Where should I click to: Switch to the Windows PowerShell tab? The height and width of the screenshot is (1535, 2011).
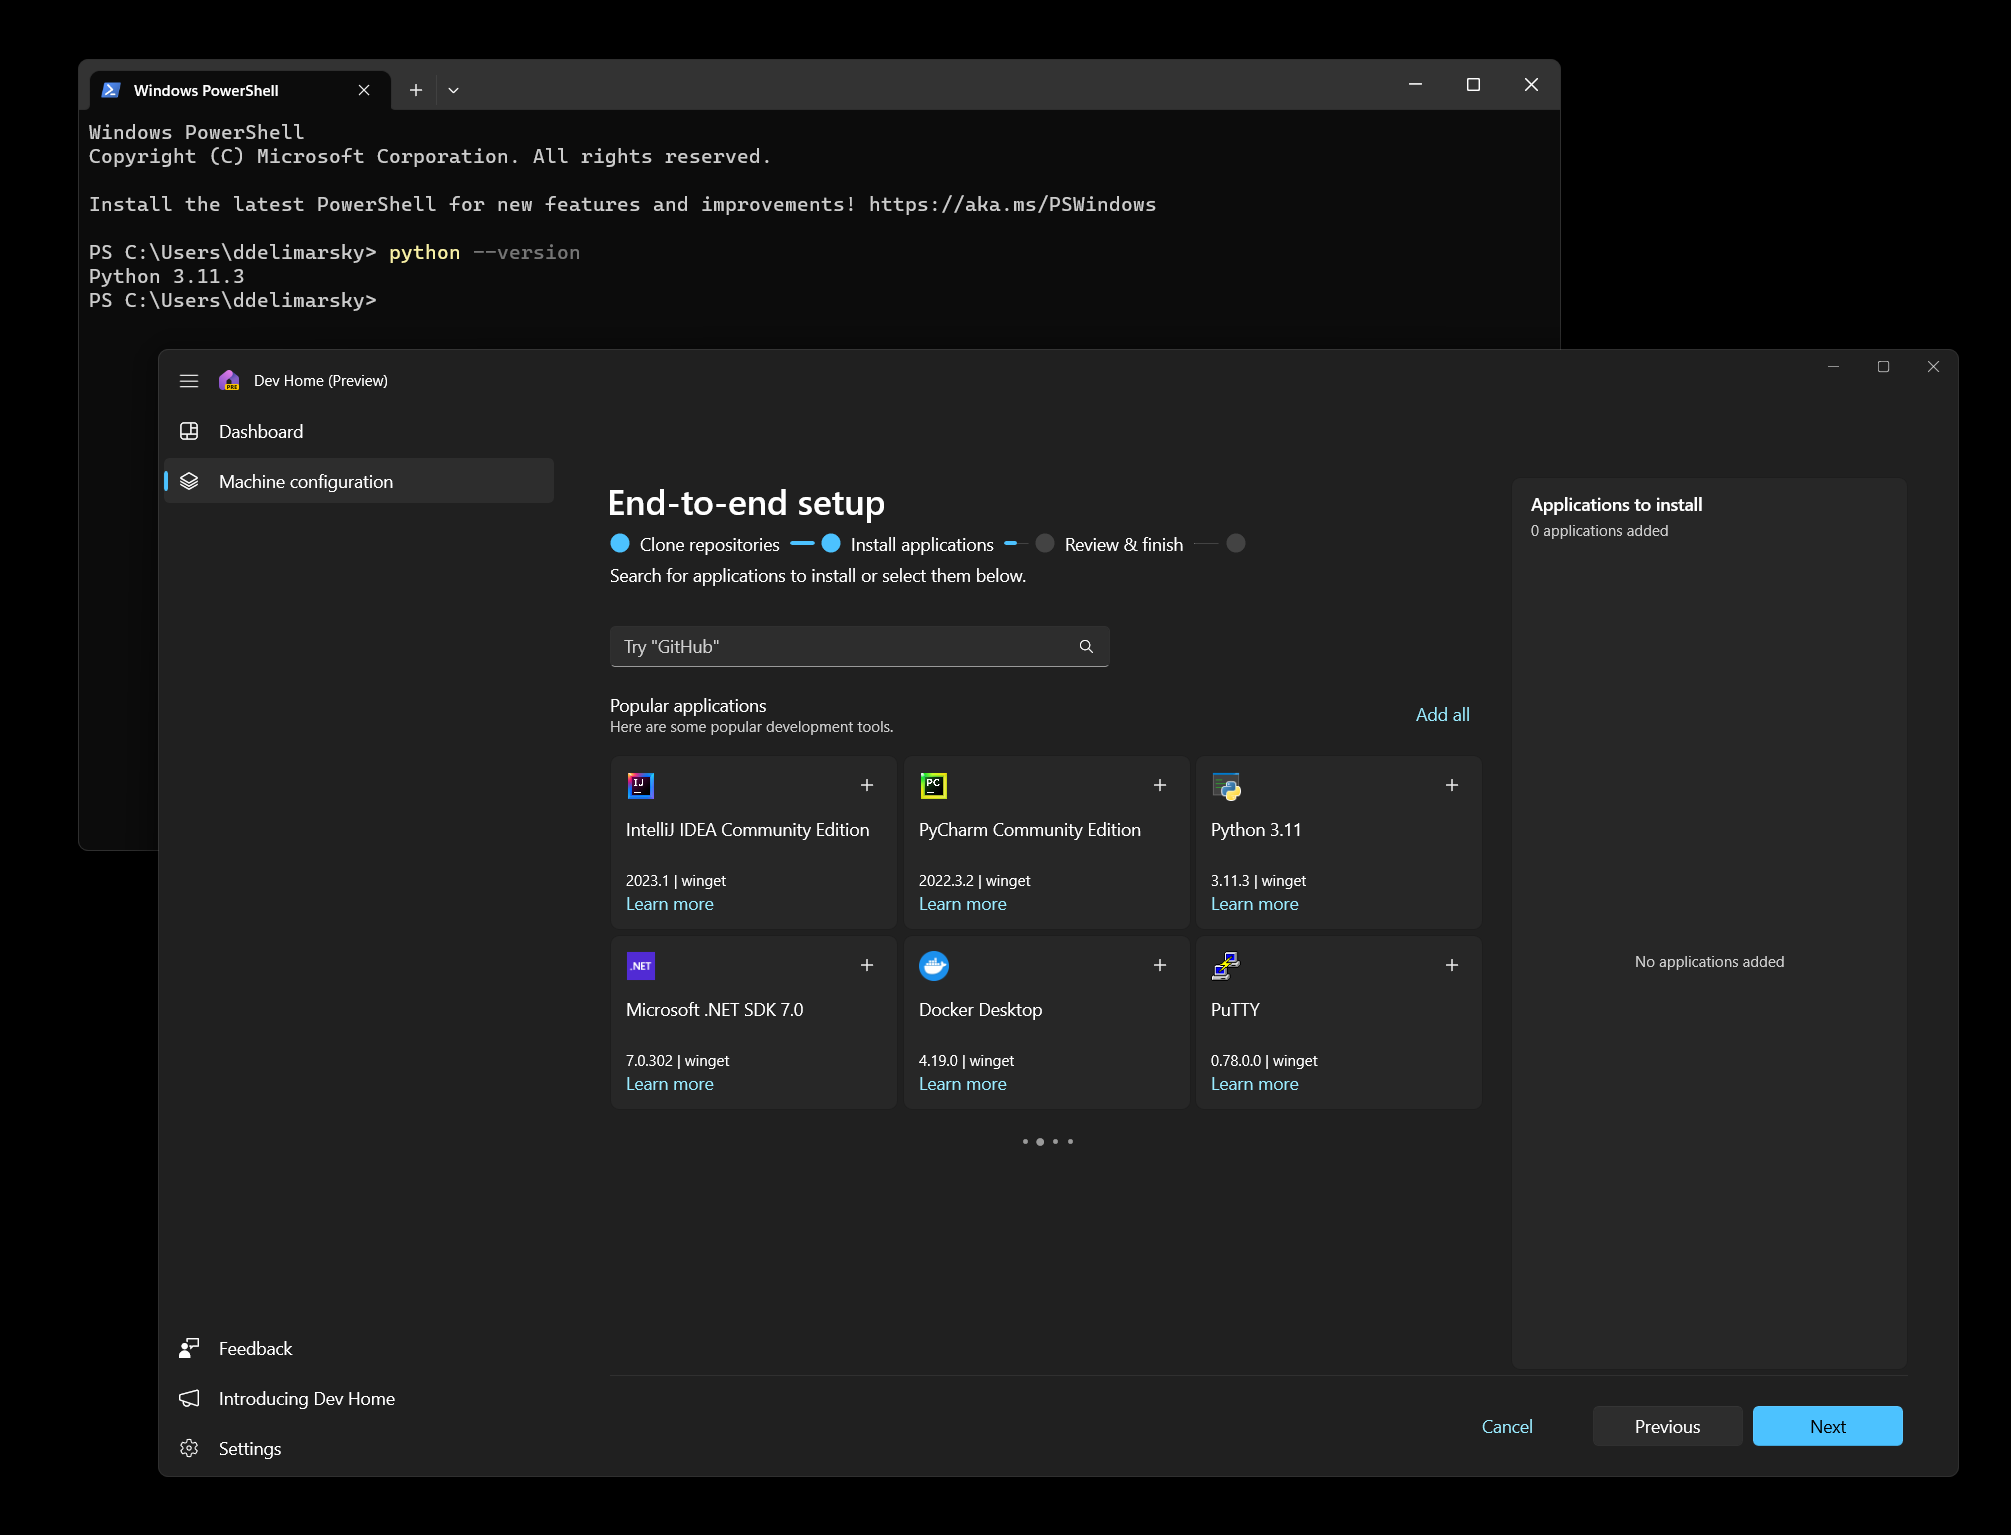click(205, 89)
